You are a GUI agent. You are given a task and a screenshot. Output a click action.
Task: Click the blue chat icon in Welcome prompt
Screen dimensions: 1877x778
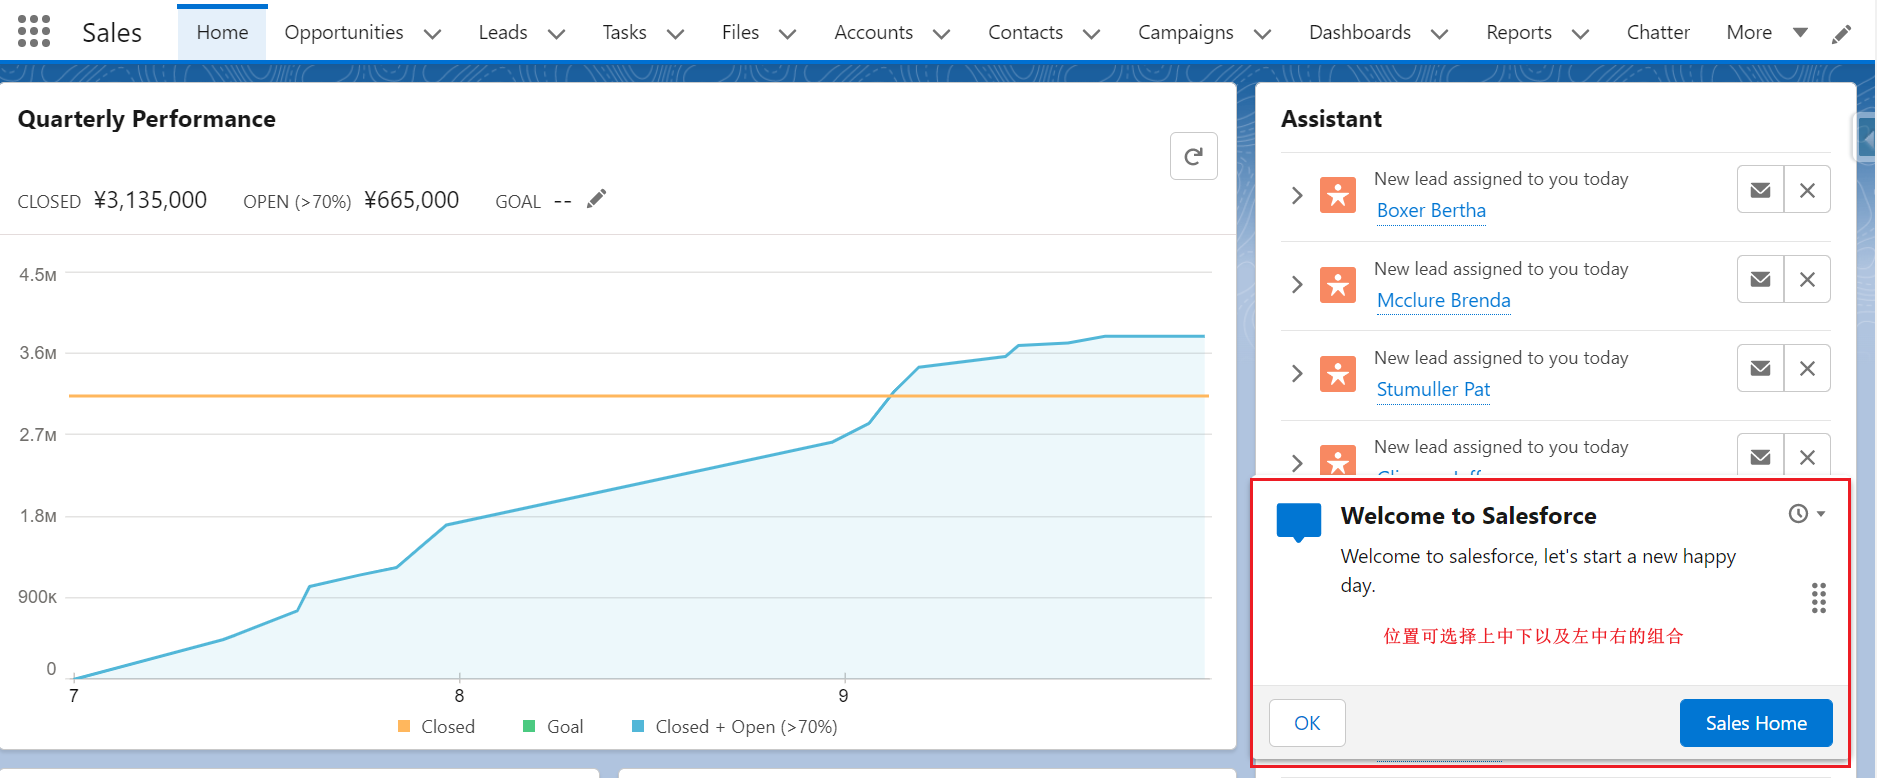point(1299,523)
